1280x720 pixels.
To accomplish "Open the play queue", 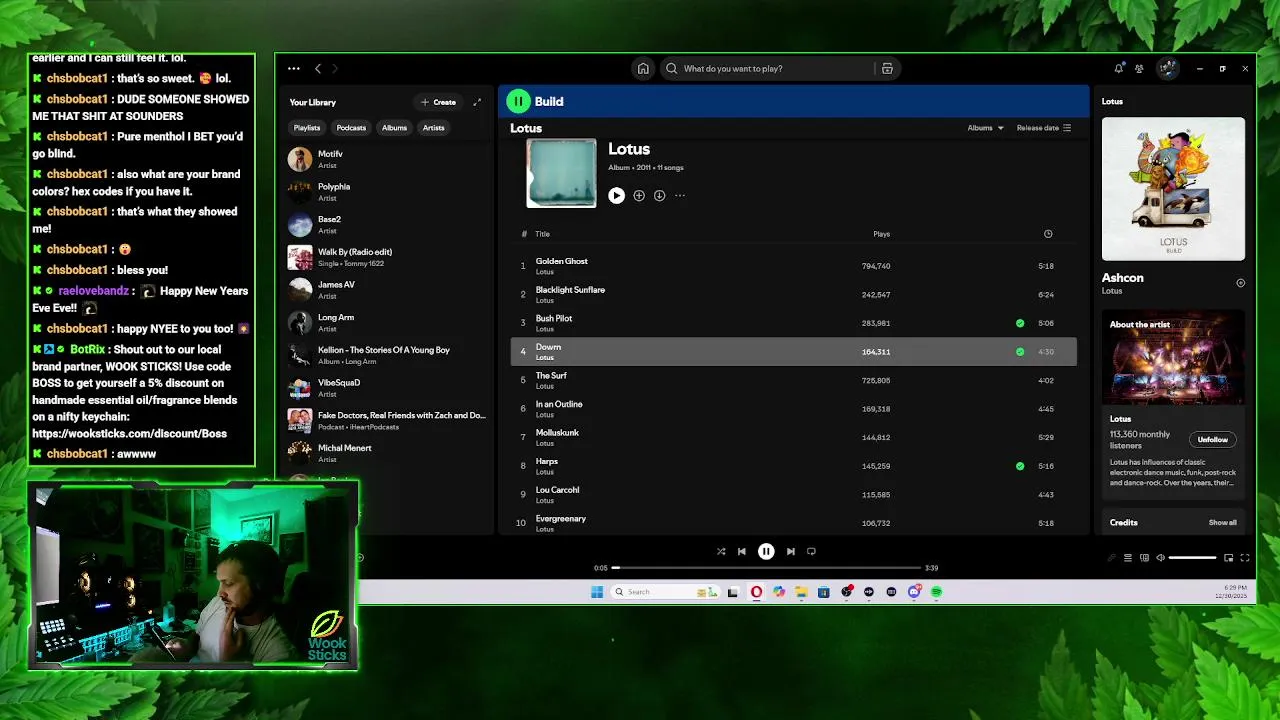I will pyautogui.click(x=1128, y=558).
